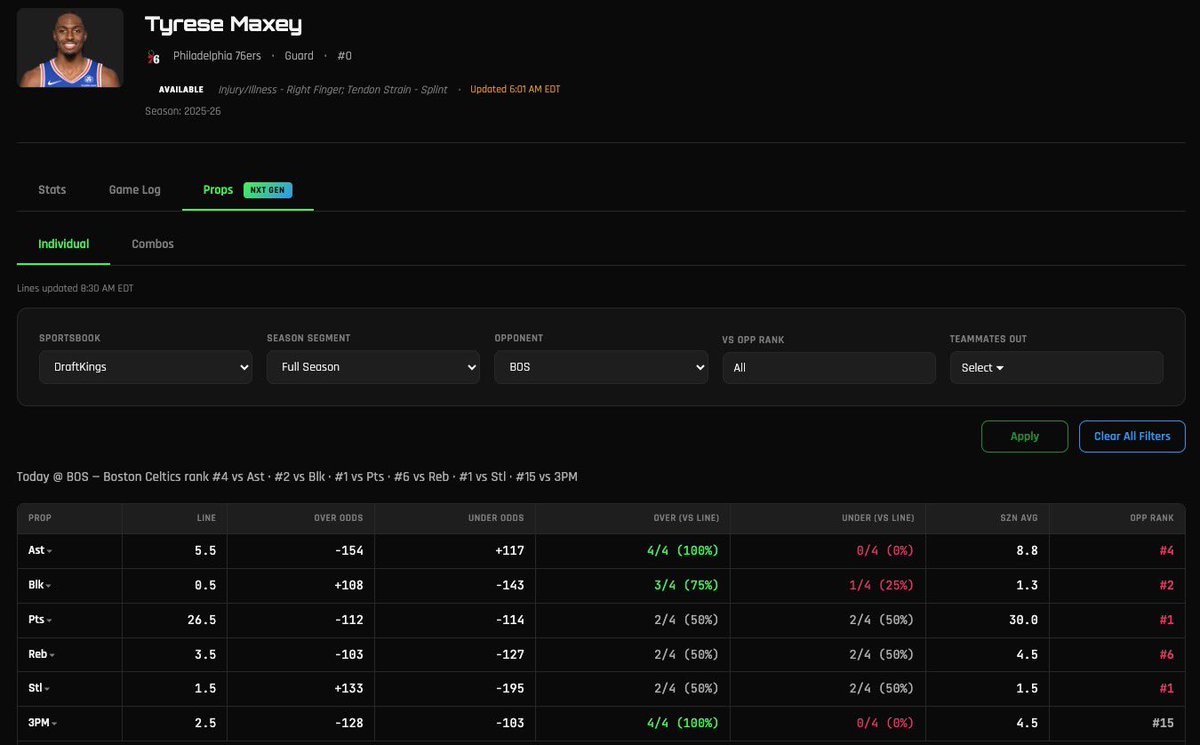Expand the Stl prop row
The height and width of the screenshot is (745, 1200).
click(x=39, y=689)
